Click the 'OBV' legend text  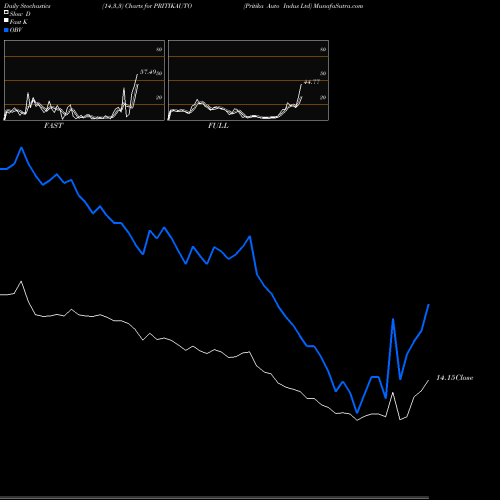click(x=16, y=30)
